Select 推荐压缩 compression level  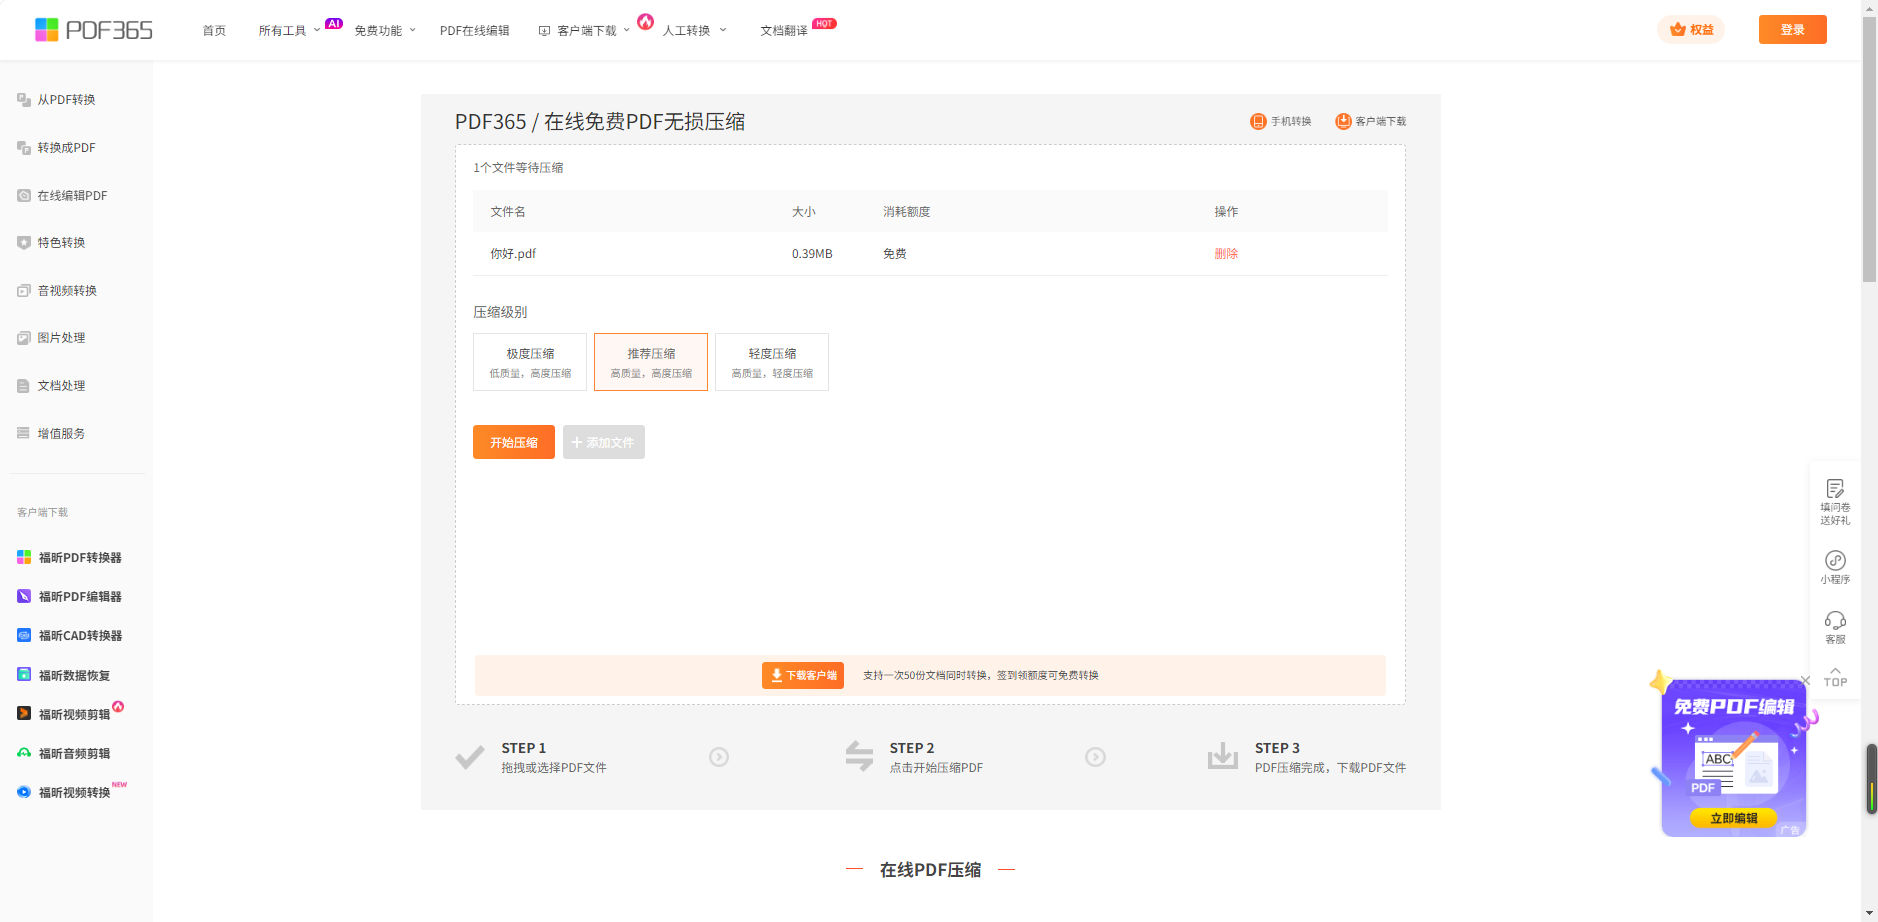(x=651, y=362)
